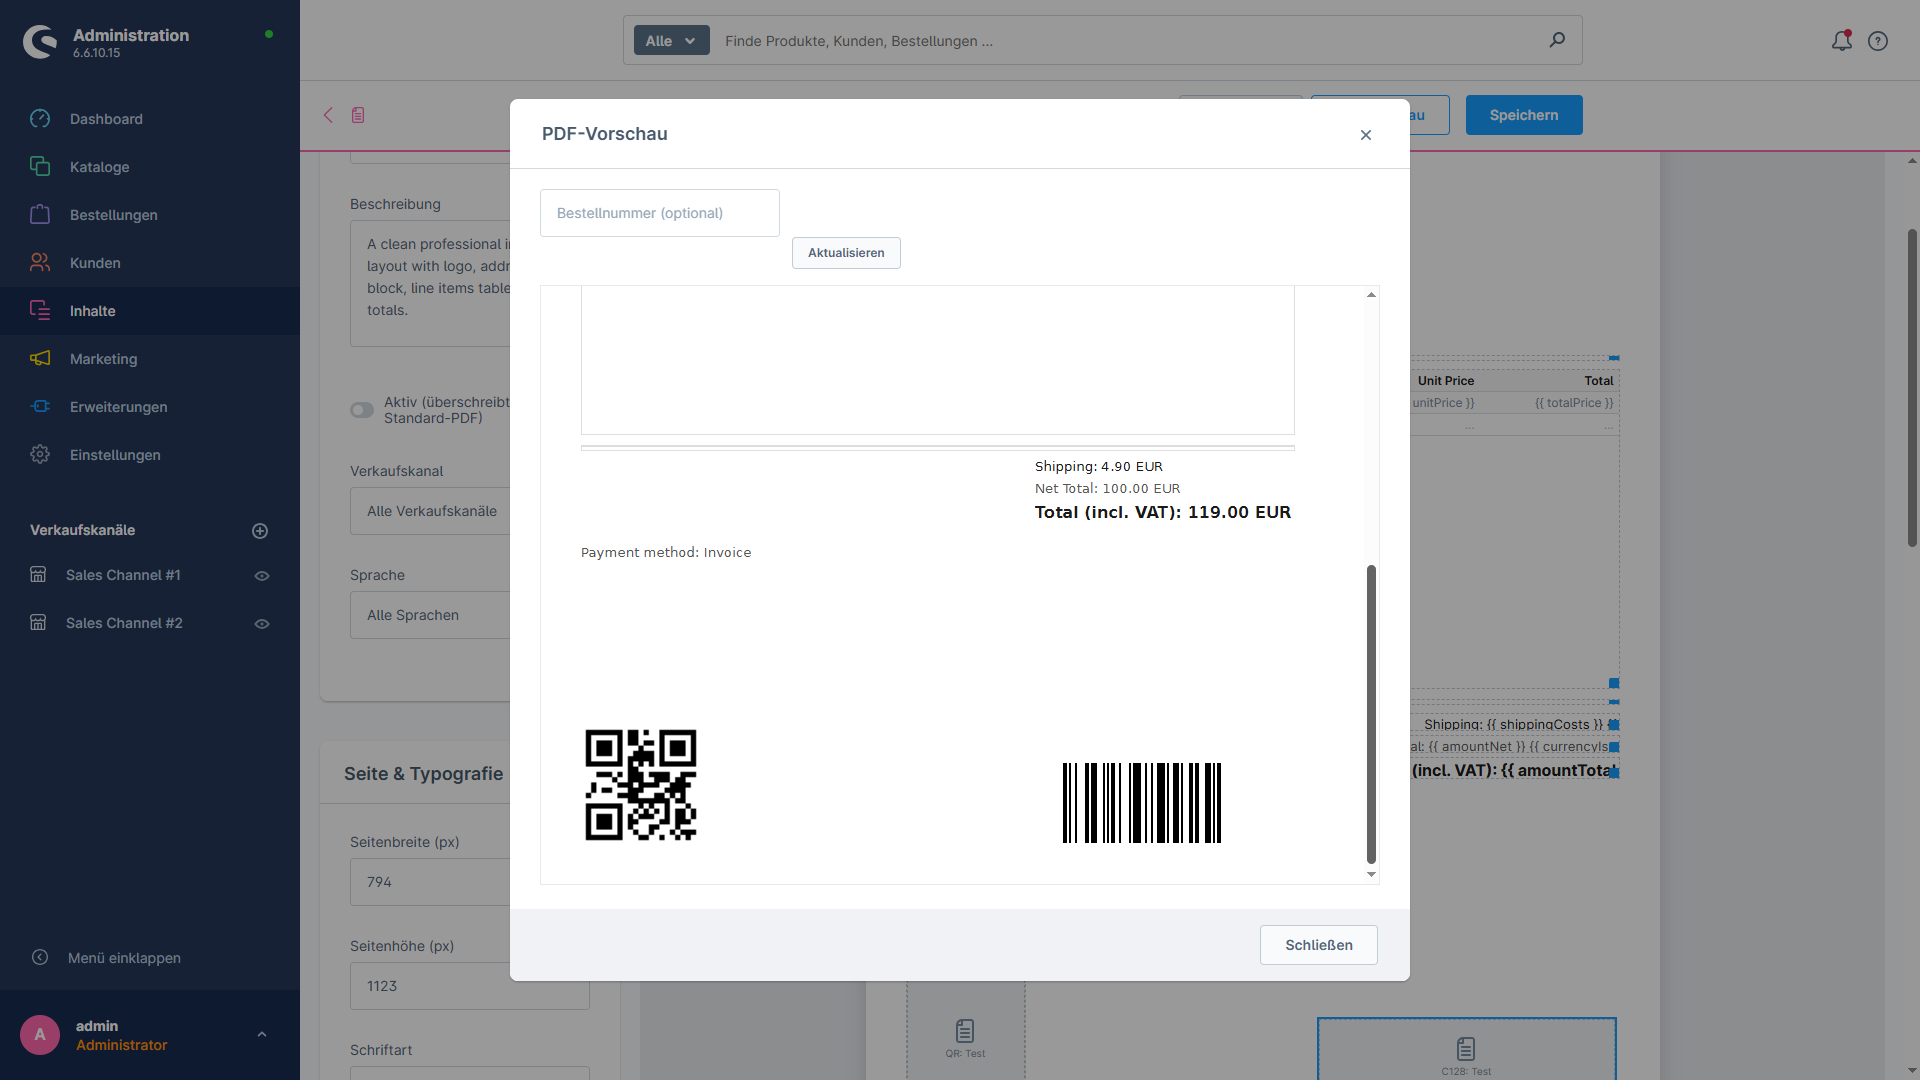Screen dimensions: 1920x1080
Task: Open the Verkaufskanal dropdown
Action: [430, 511]
